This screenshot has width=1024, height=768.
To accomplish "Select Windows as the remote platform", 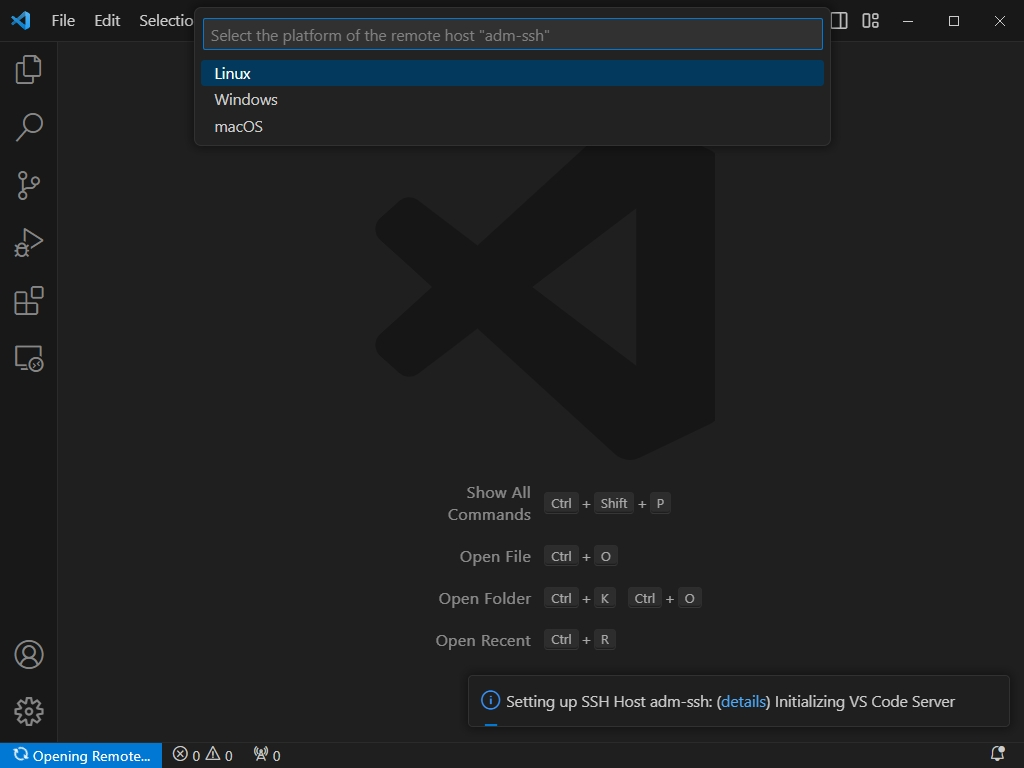I will click(513, 100).
